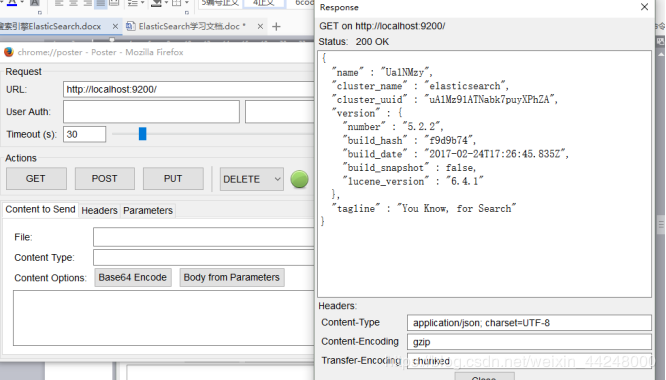Click the Transfer-Encoding chunked field
This screenshot has height=380, width=666.
click(529, 360)
